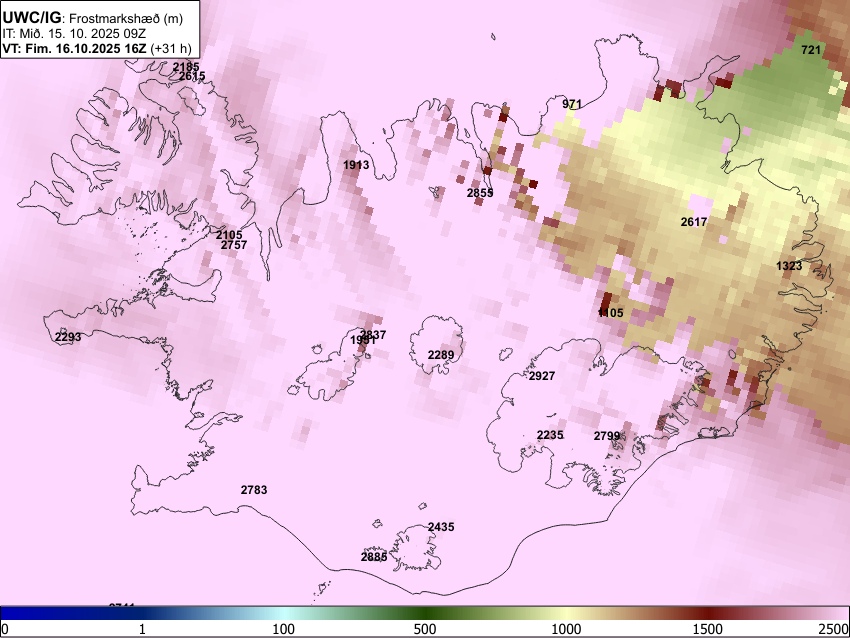The image size is (850, 638).
Task: Click the map value 2855
Action: pos(480,192)
